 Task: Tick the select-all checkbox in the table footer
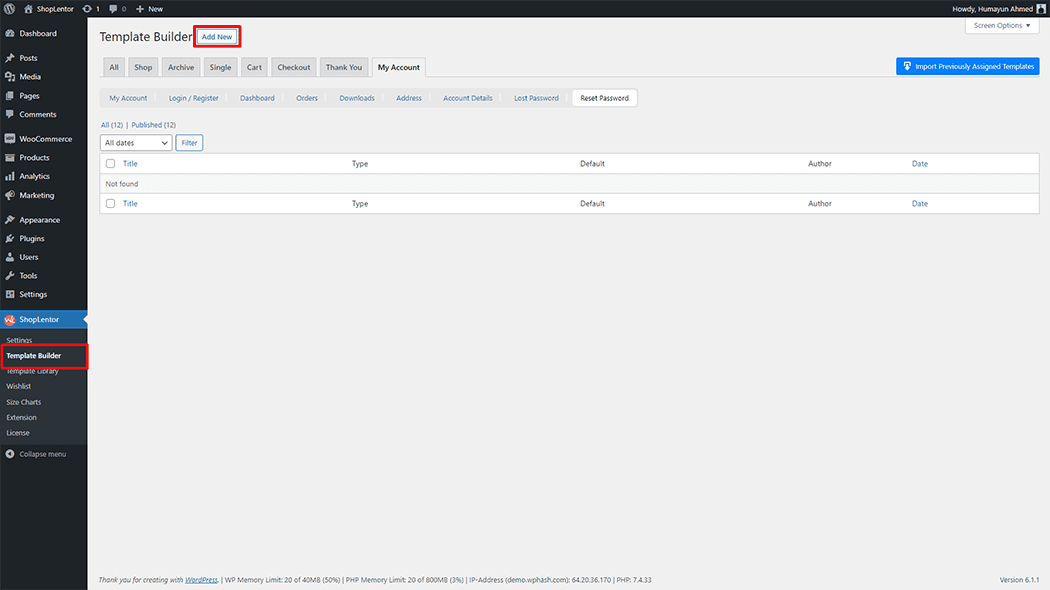pos(110,204)
